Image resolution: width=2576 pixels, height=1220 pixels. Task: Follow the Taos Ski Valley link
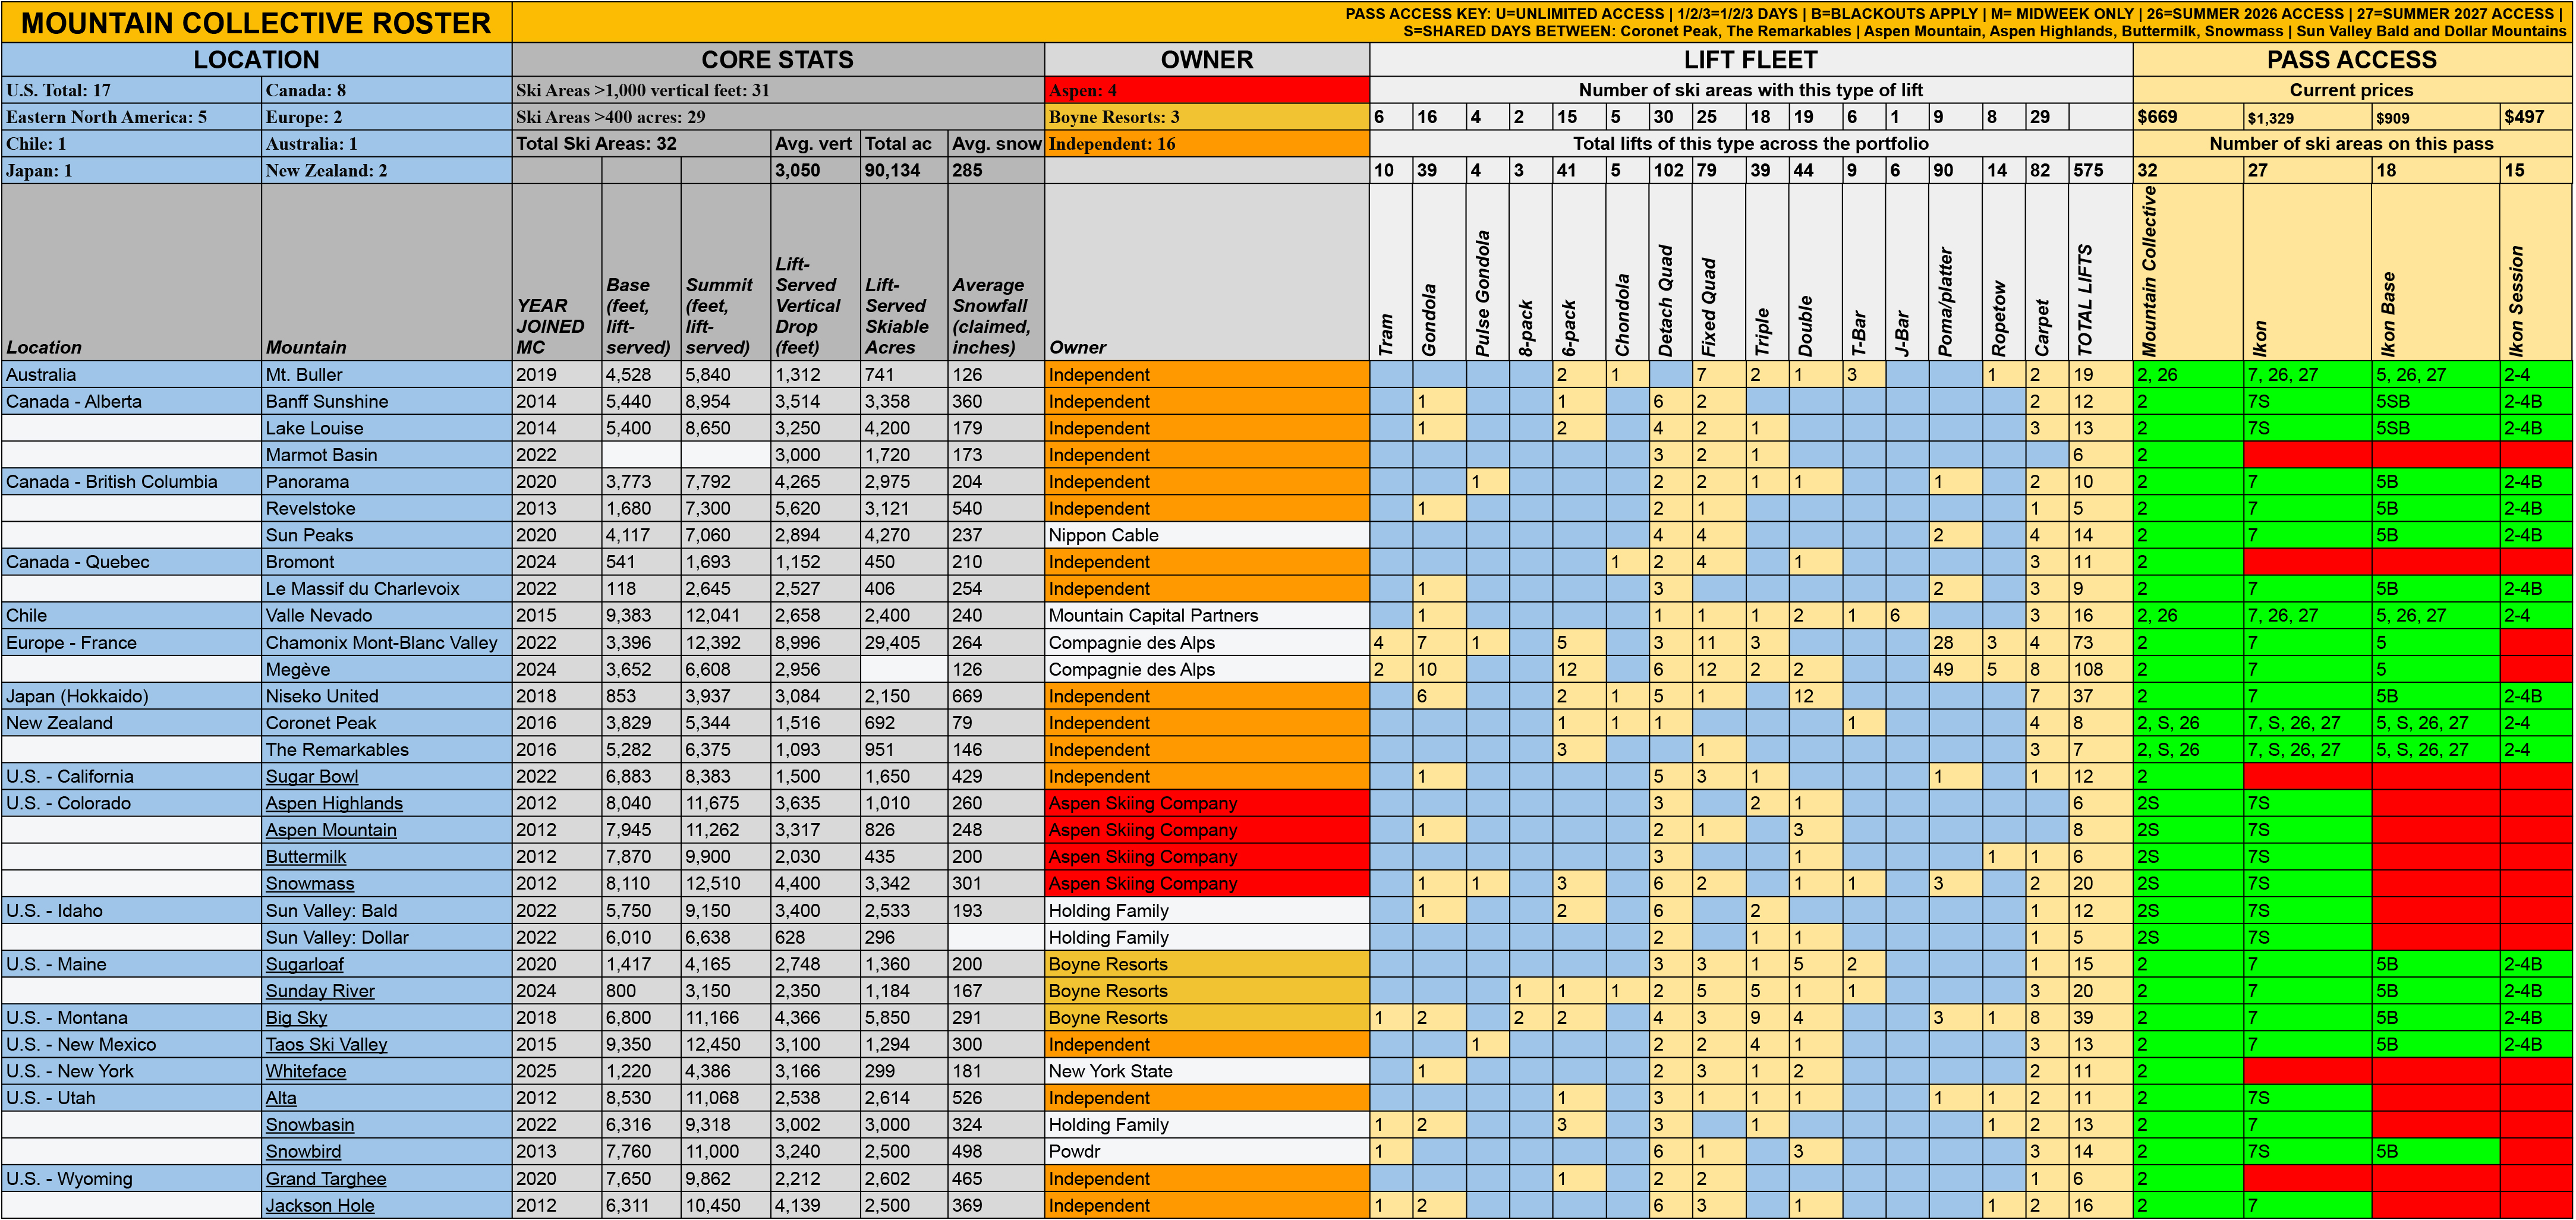326,1045
